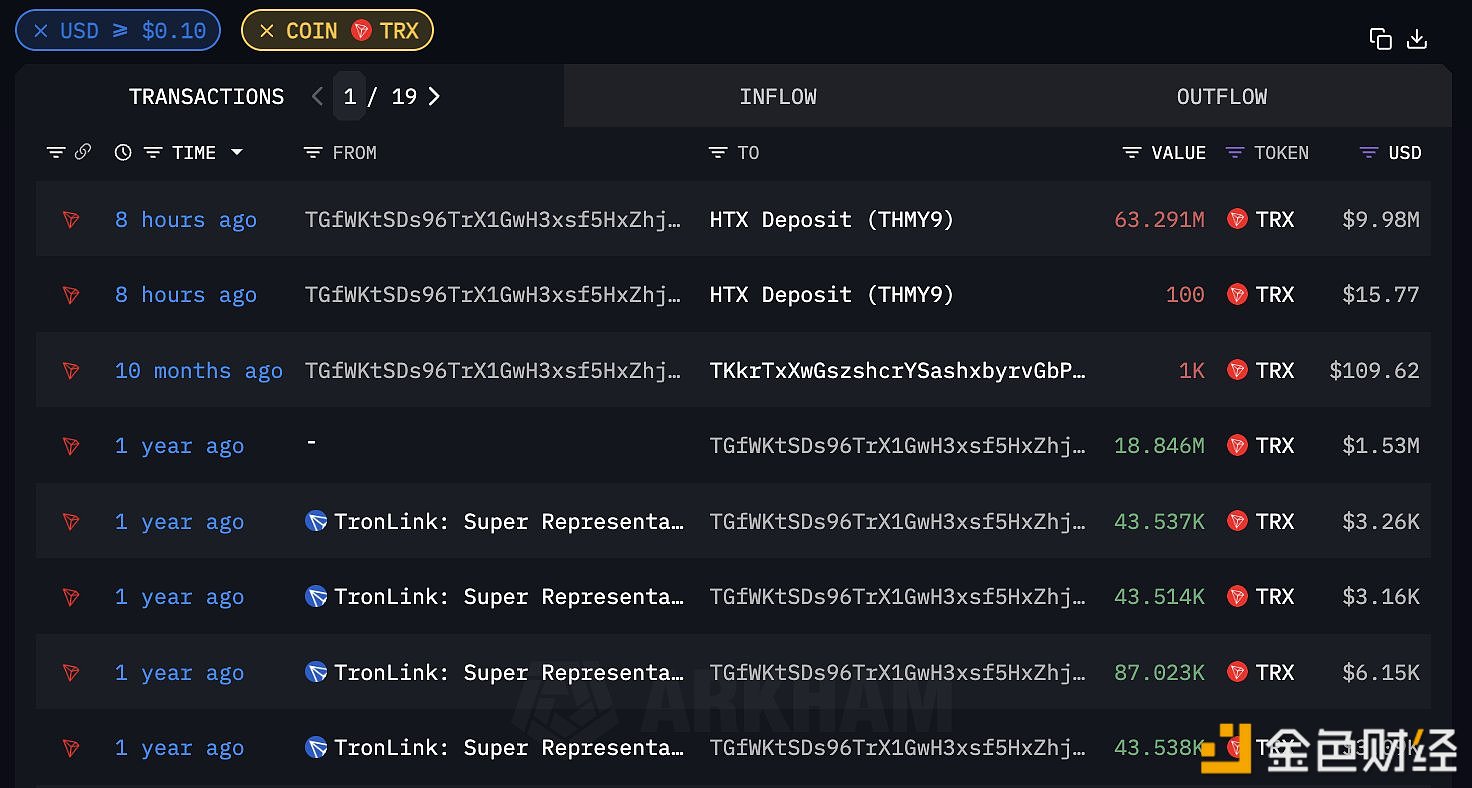Open TO address in the 18.846M row
This screenshot has height=788, width=1472.
pyautogui.click(x=897, y=446)
